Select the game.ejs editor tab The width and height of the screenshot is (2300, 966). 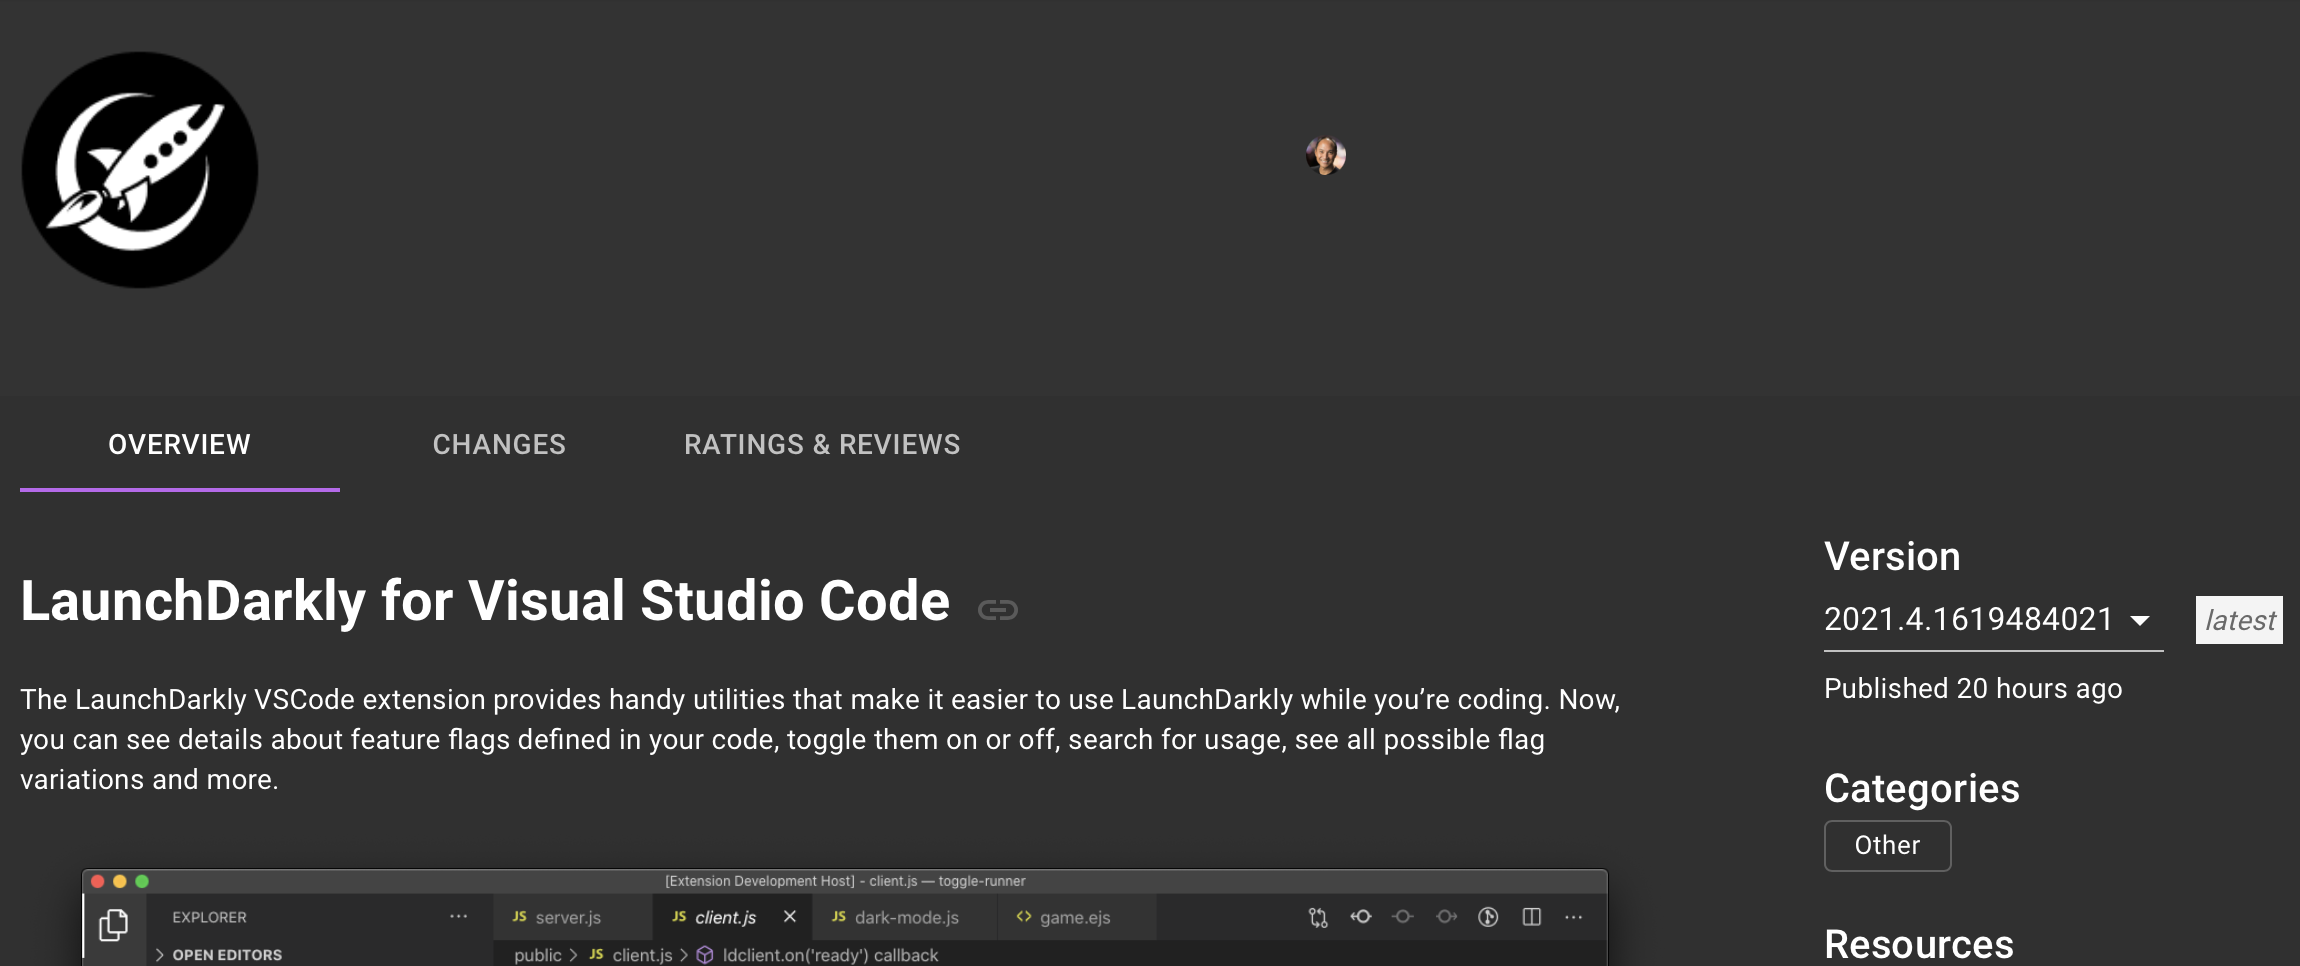coord(1076,917)
